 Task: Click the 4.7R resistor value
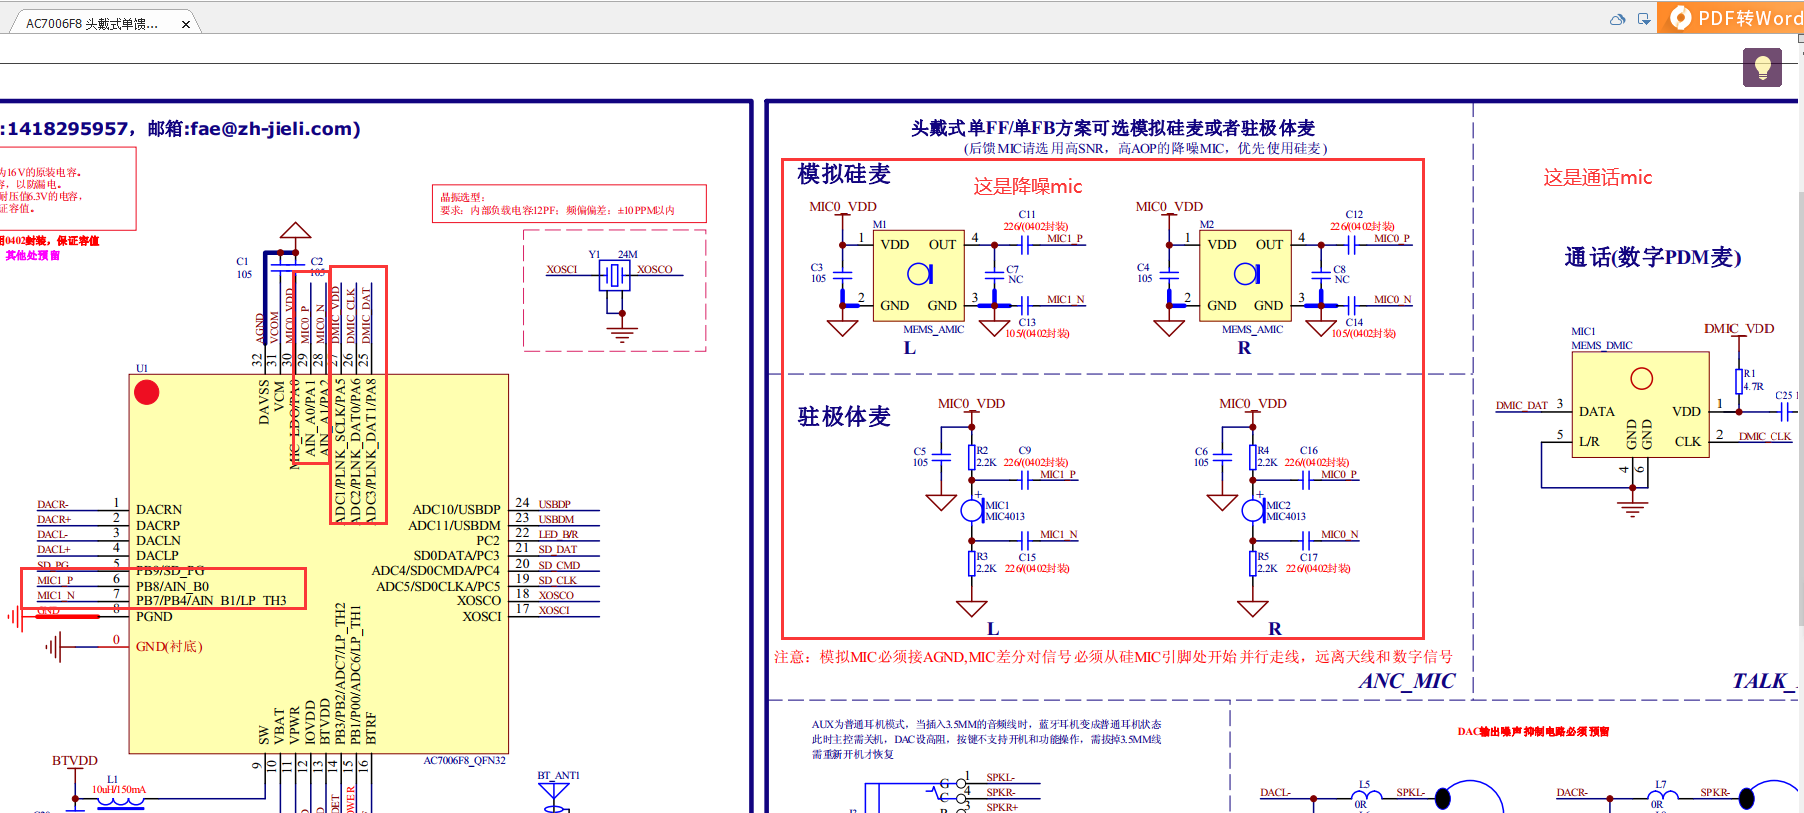[1753, 387]
